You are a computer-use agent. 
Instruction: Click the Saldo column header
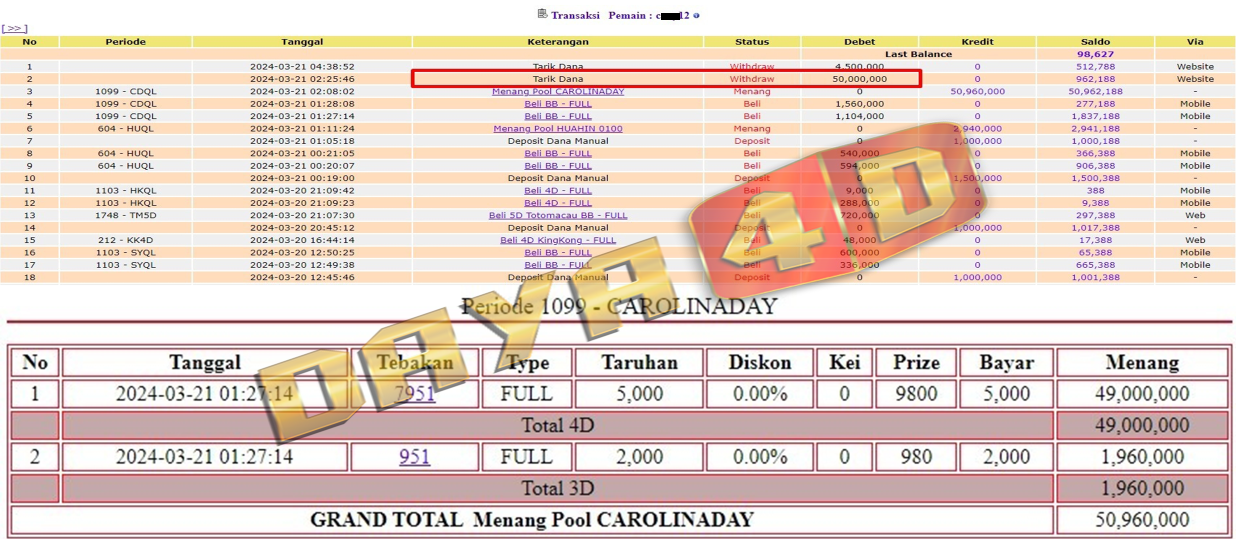(1094, 42)
